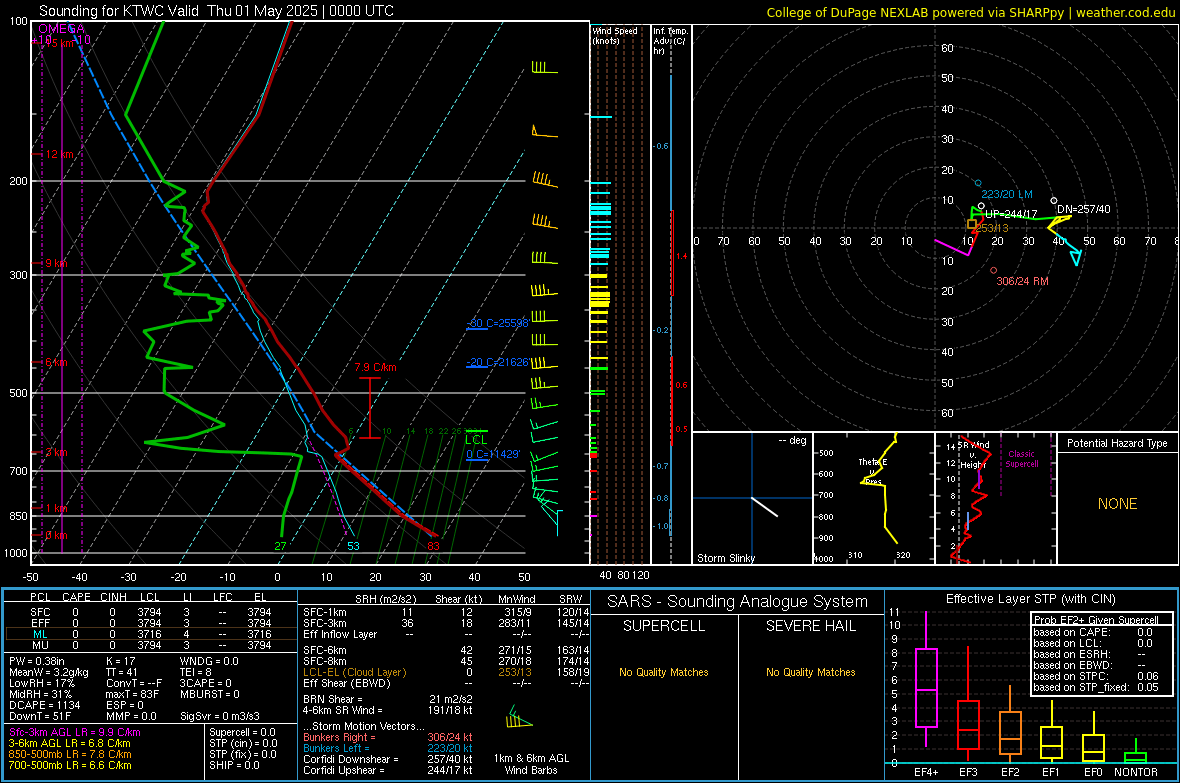Click the magenta 'Classic Supercell' label
The width and height of the screenshot is (1180, 783).
point(1021,459)
